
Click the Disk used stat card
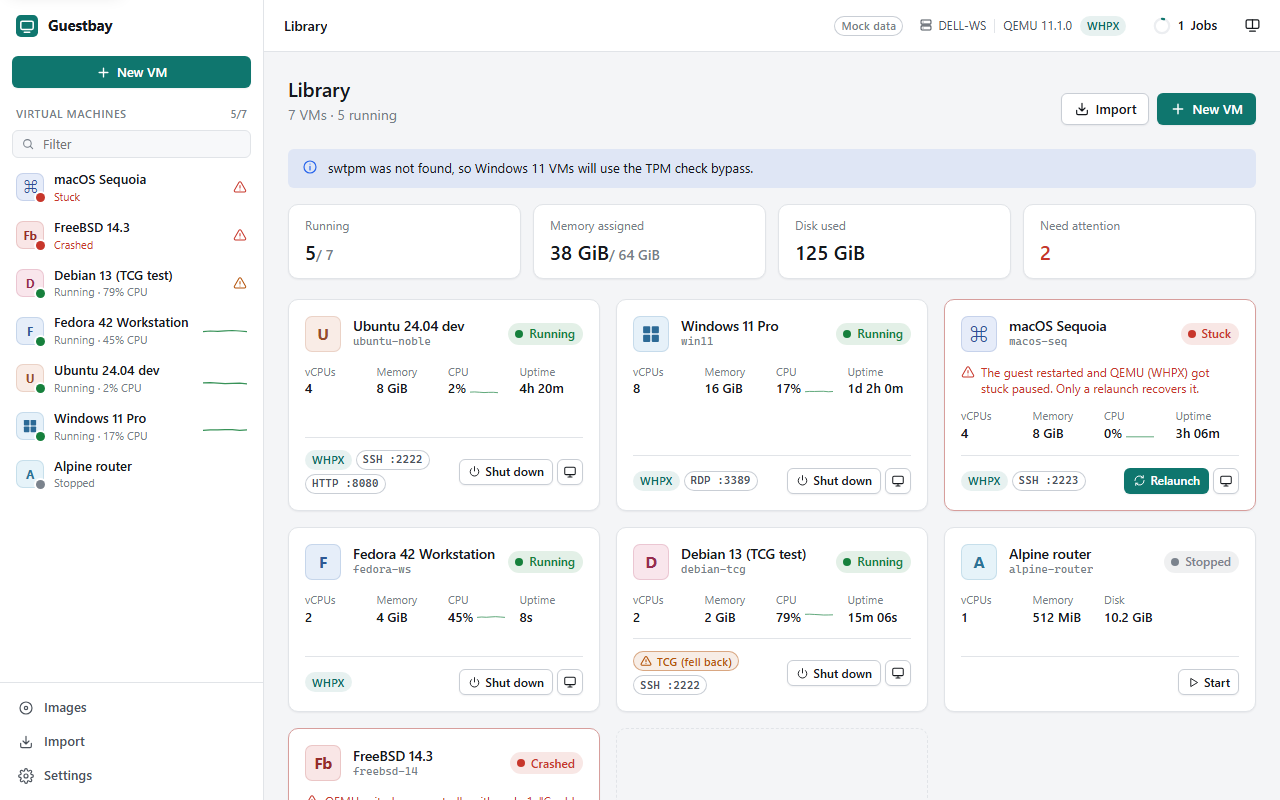click(894, 241)
